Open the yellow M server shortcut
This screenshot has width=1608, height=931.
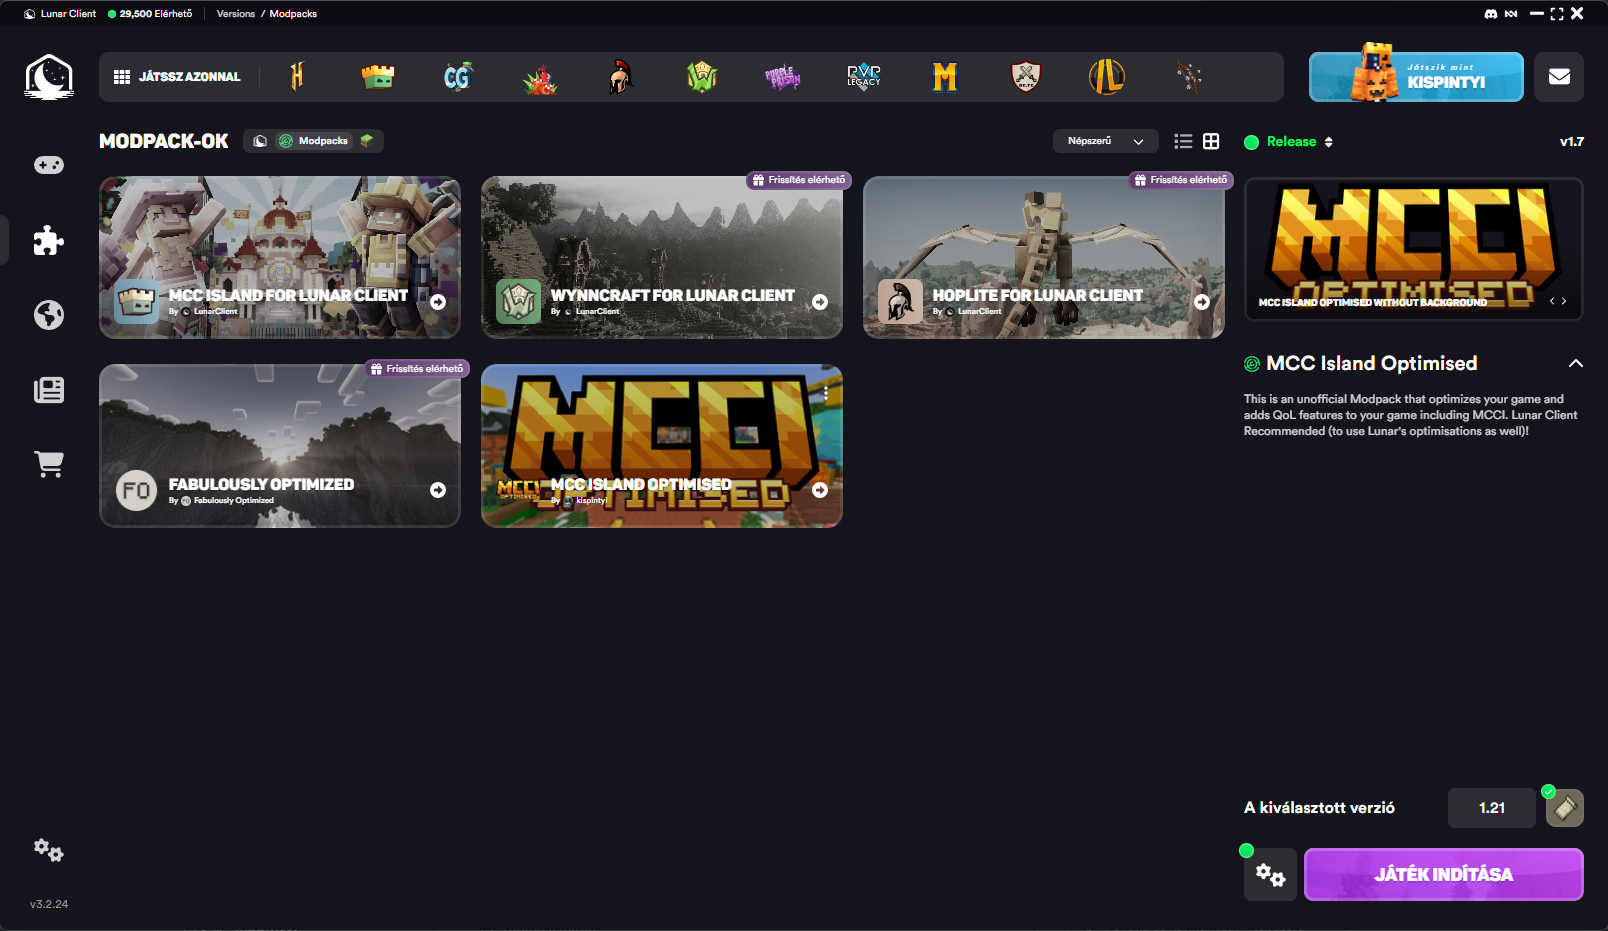click(x=945, y=77)
